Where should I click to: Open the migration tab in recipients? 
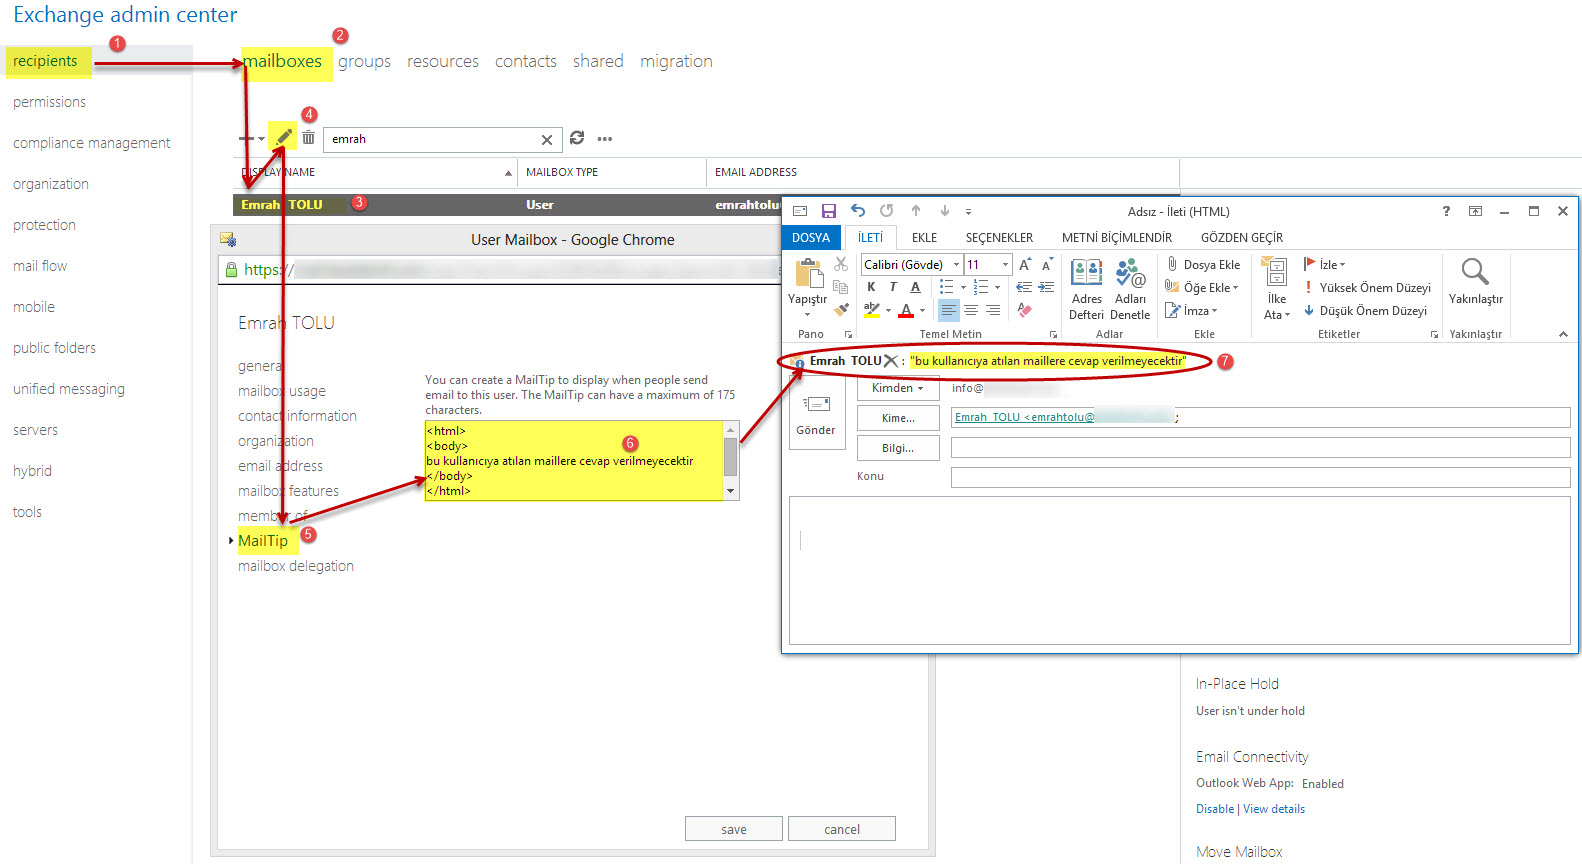(676, 62)
